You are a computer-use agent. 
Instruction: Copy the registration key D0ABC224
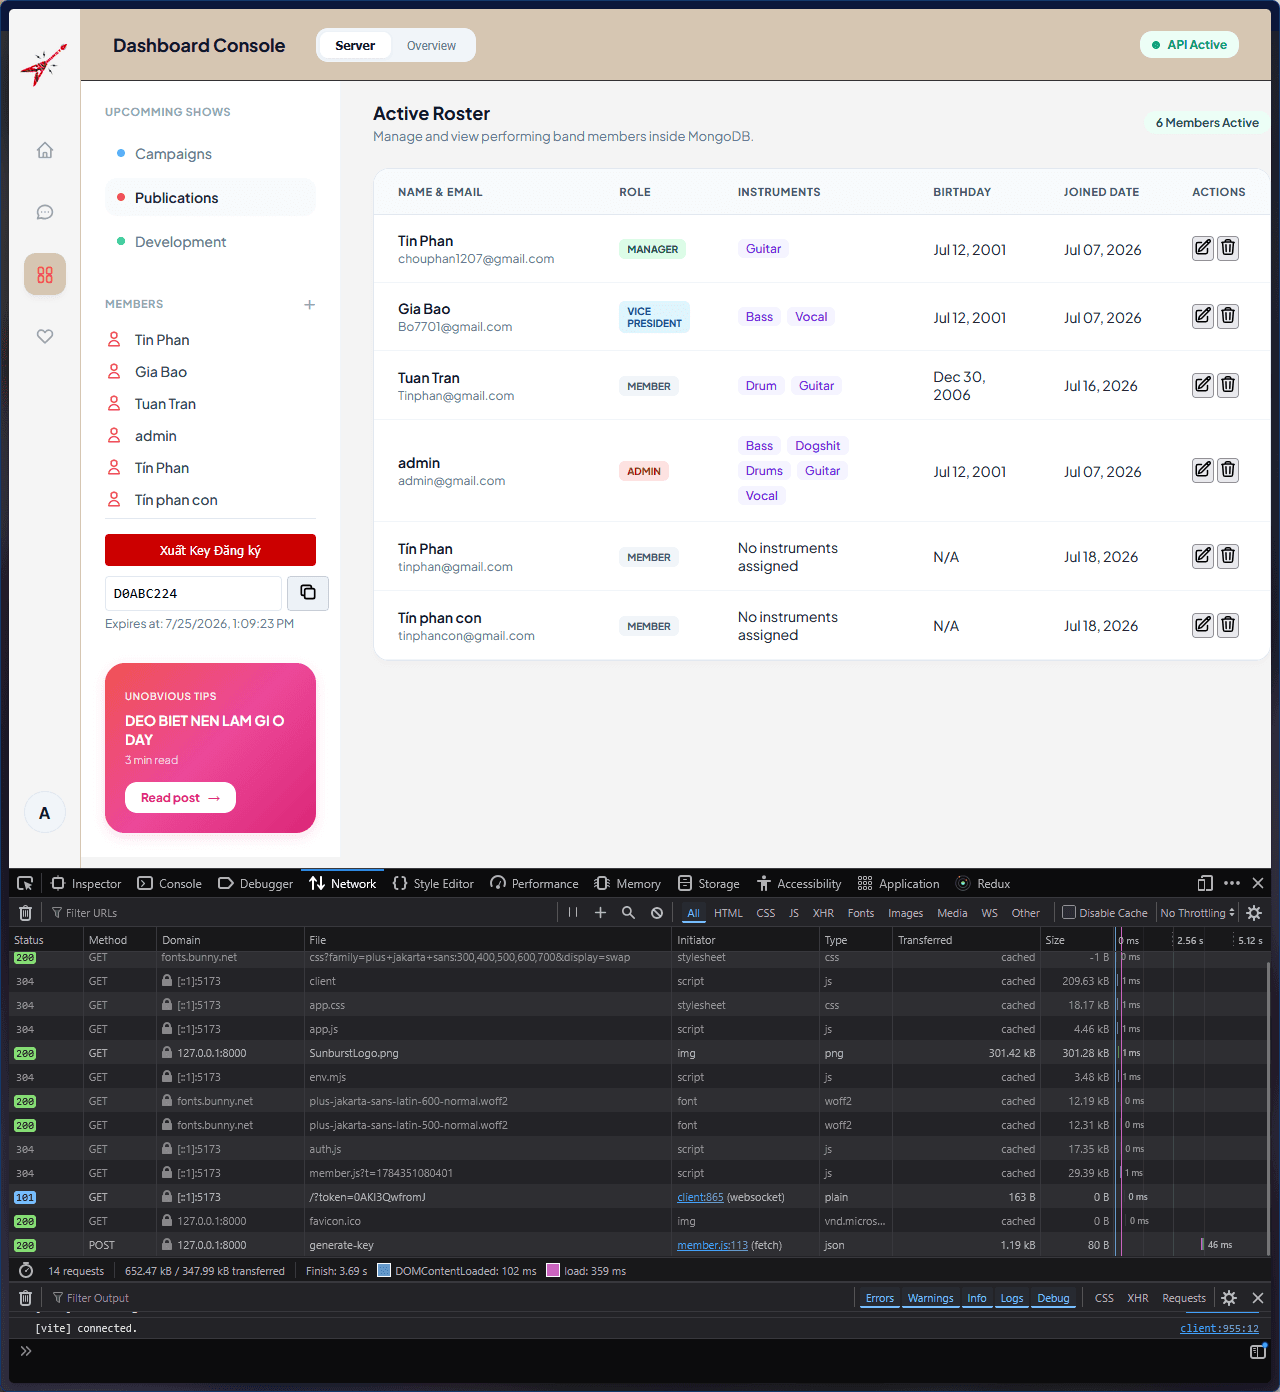(308, 593)
